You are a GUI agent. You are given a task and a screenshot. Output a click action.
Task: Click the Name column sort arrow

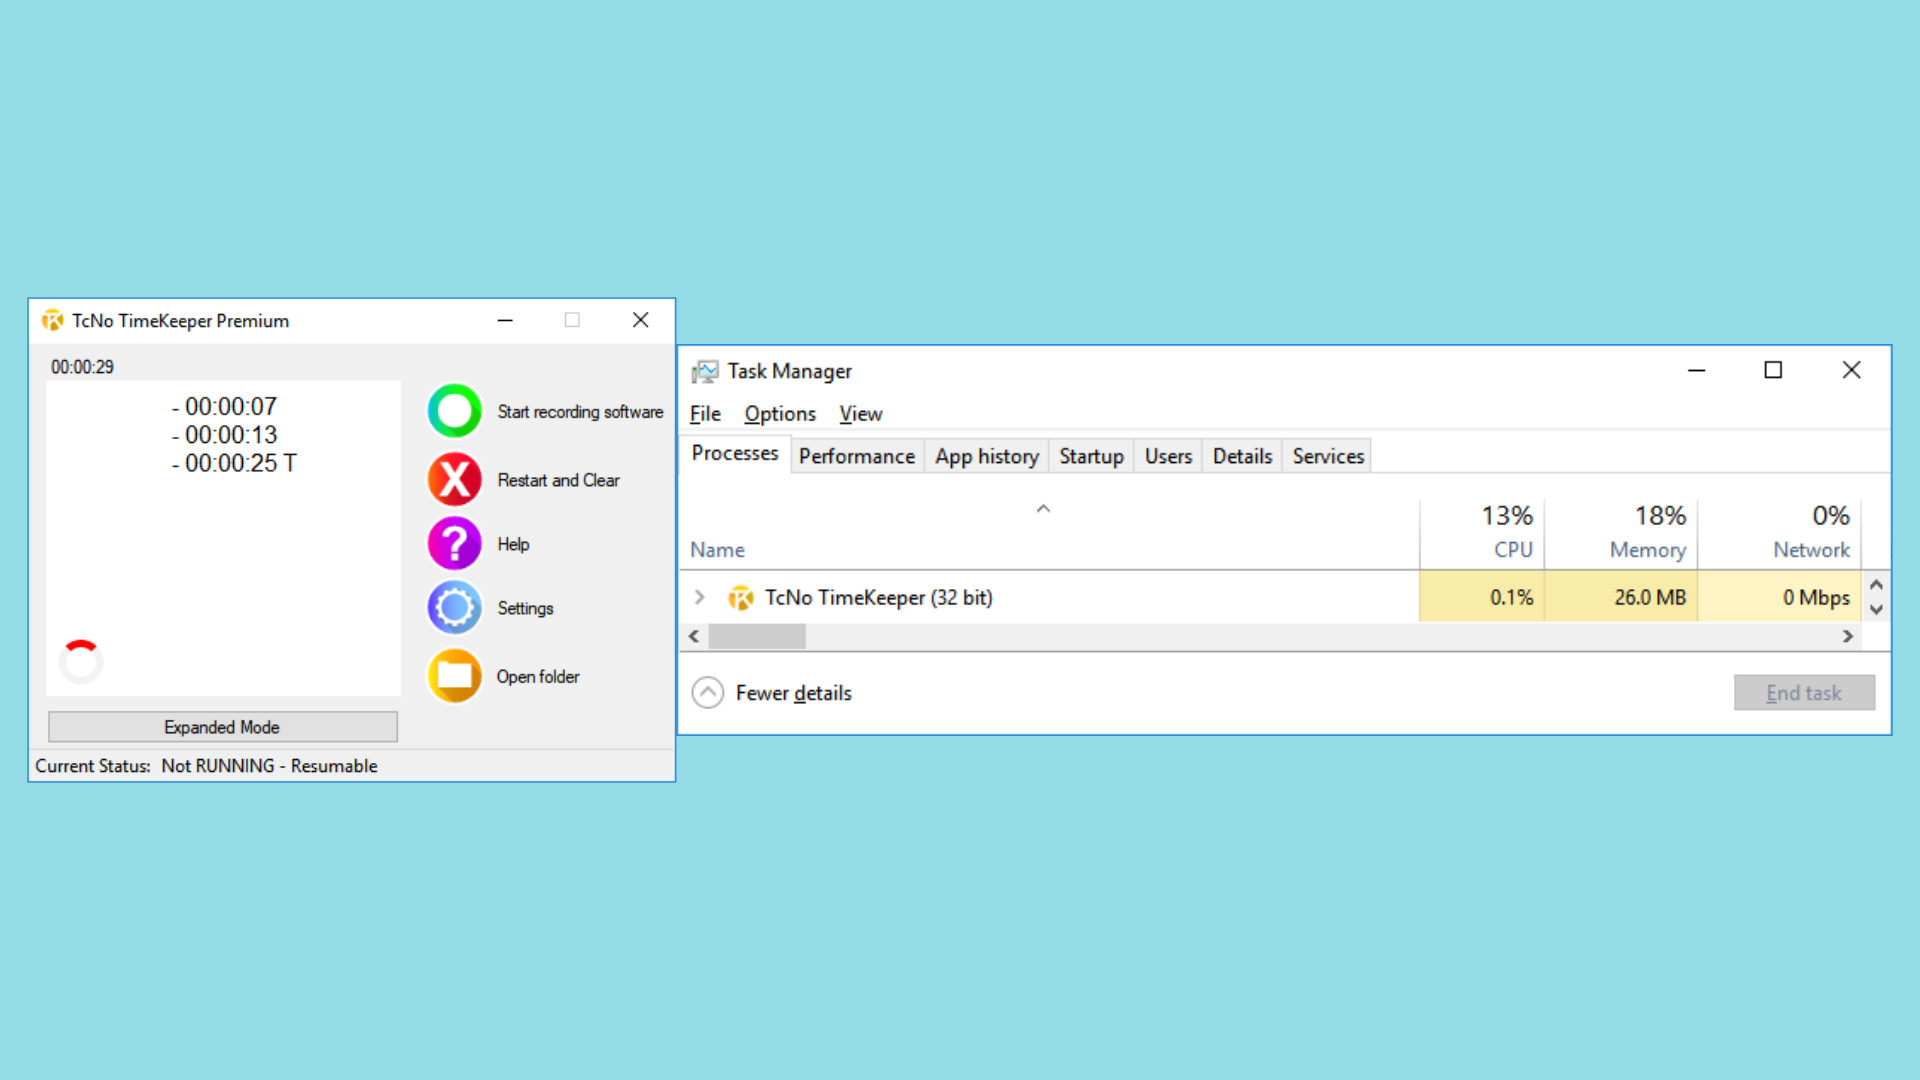[x=1043, y=509]
